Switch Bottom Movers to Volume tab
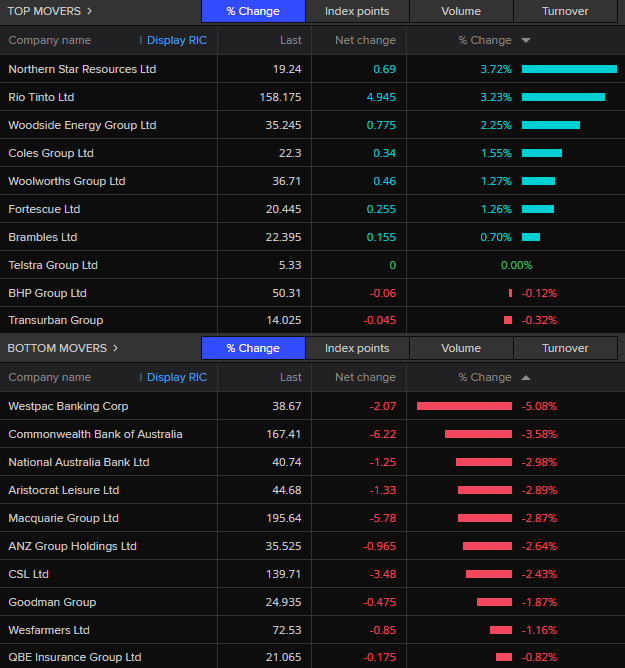Screen dimensions: 625x668 [x=461, y=348]
